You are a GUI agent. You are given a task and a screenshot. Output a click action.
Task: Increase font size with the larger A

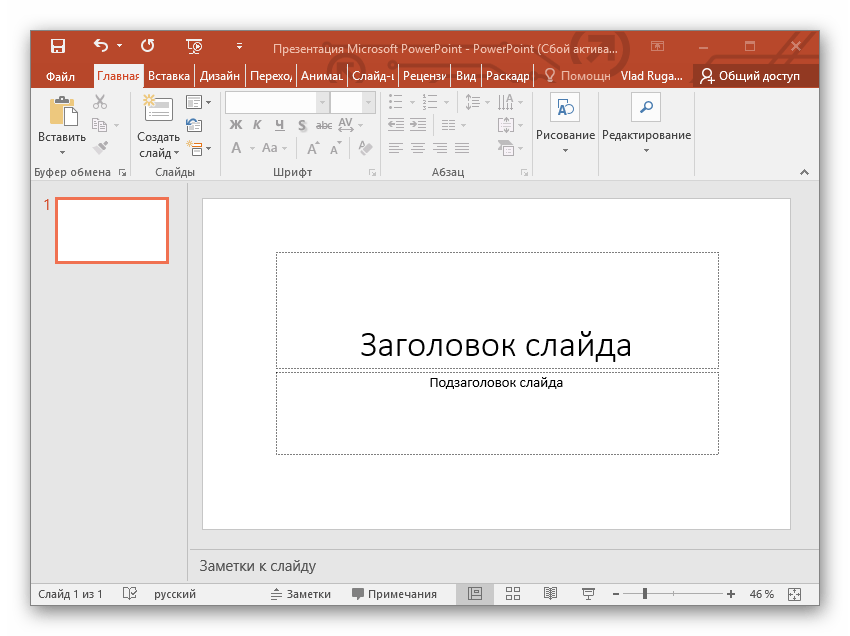[x=313, y=148]
